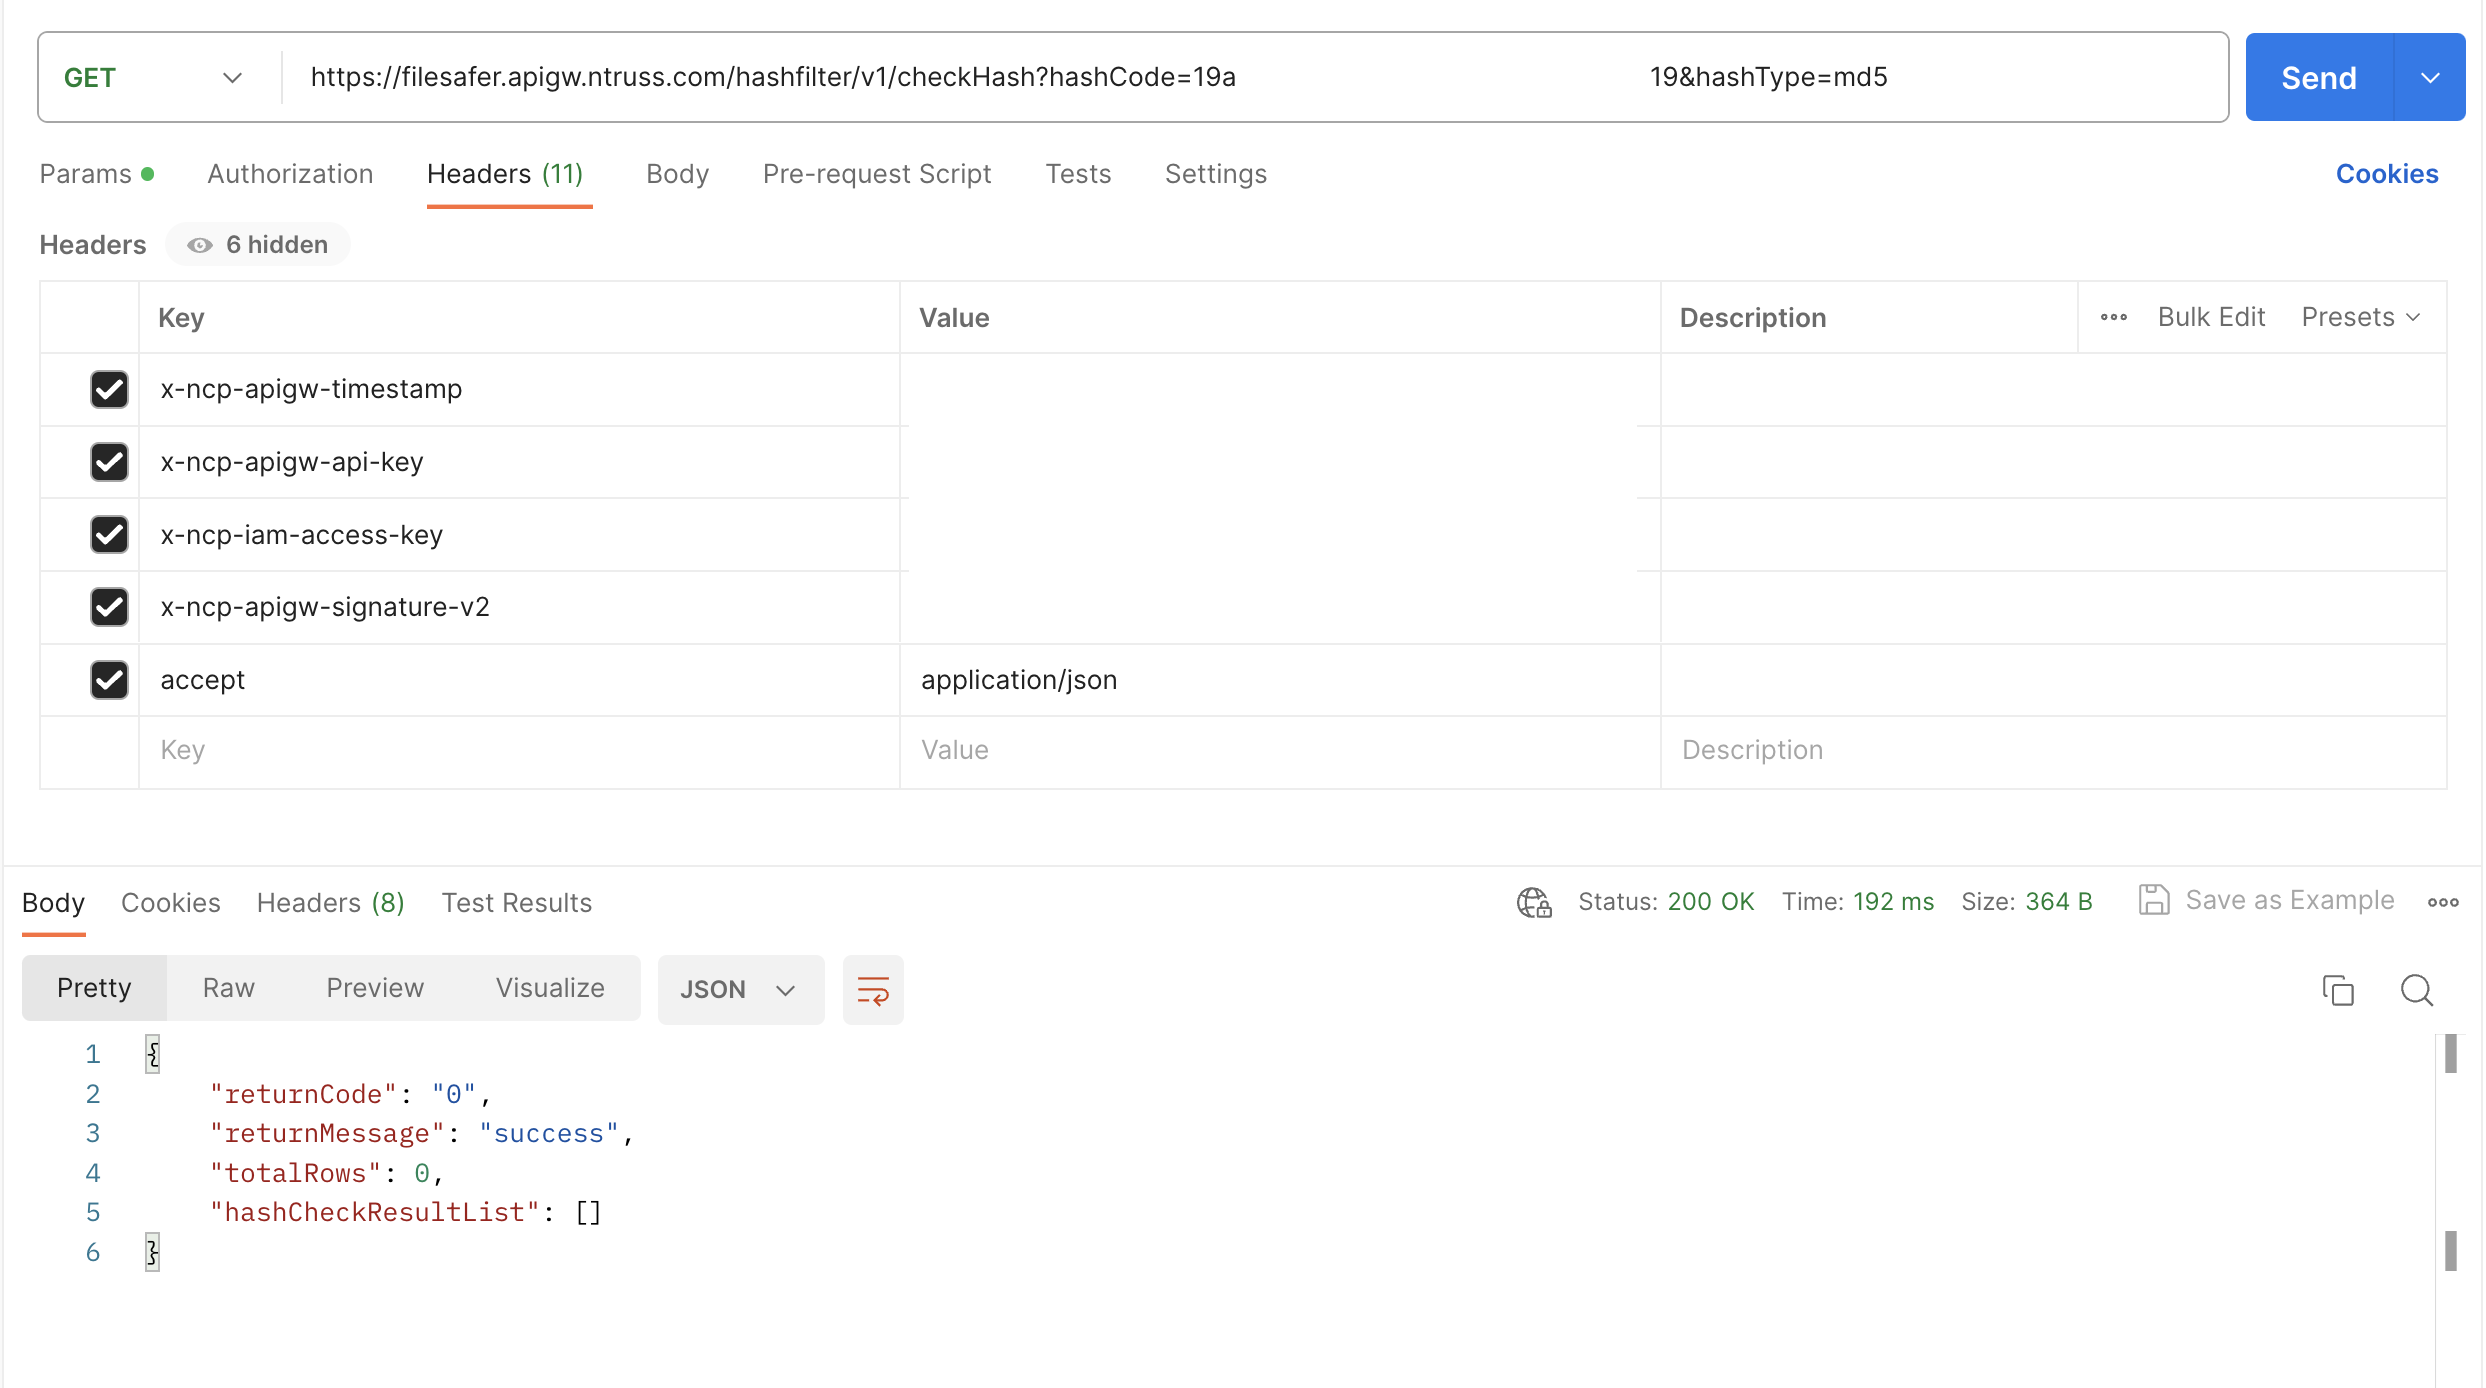Disable the x-ncp-iam-access-key header checkbox
Image resolution: width=2486 pixels, height=1388 pixels.
point(109,534)
